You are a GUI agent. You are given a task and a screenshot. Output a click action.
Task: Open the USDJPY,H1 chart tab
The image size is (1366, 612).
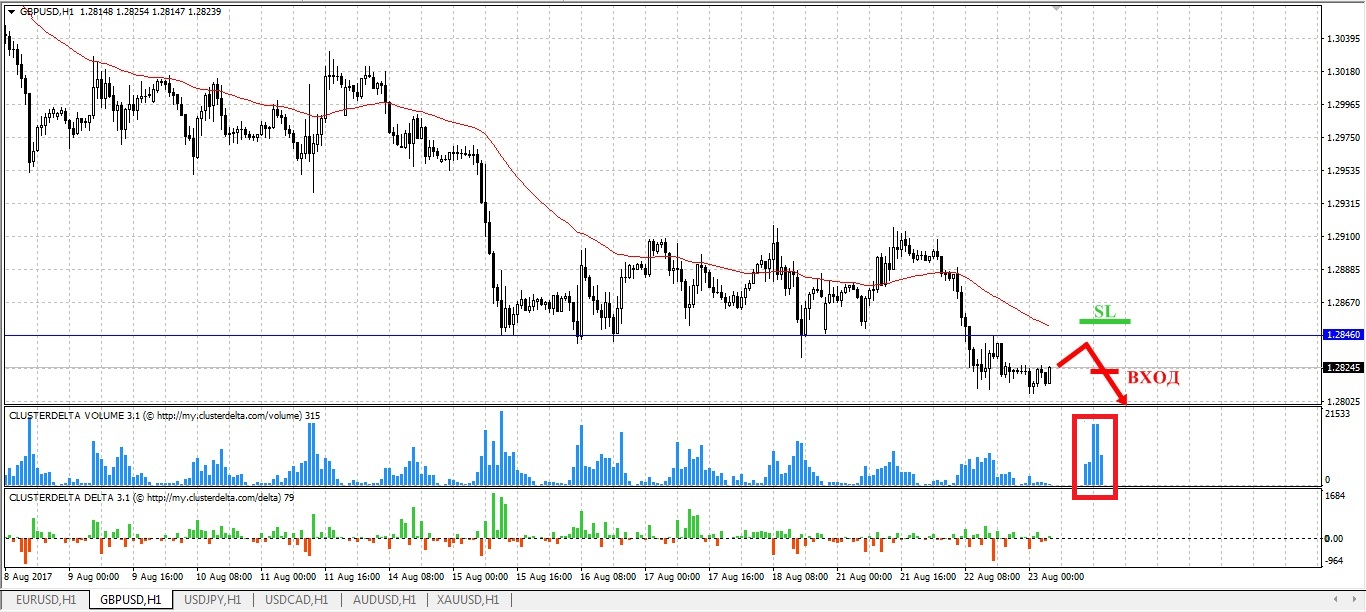(x=212, y=600)
